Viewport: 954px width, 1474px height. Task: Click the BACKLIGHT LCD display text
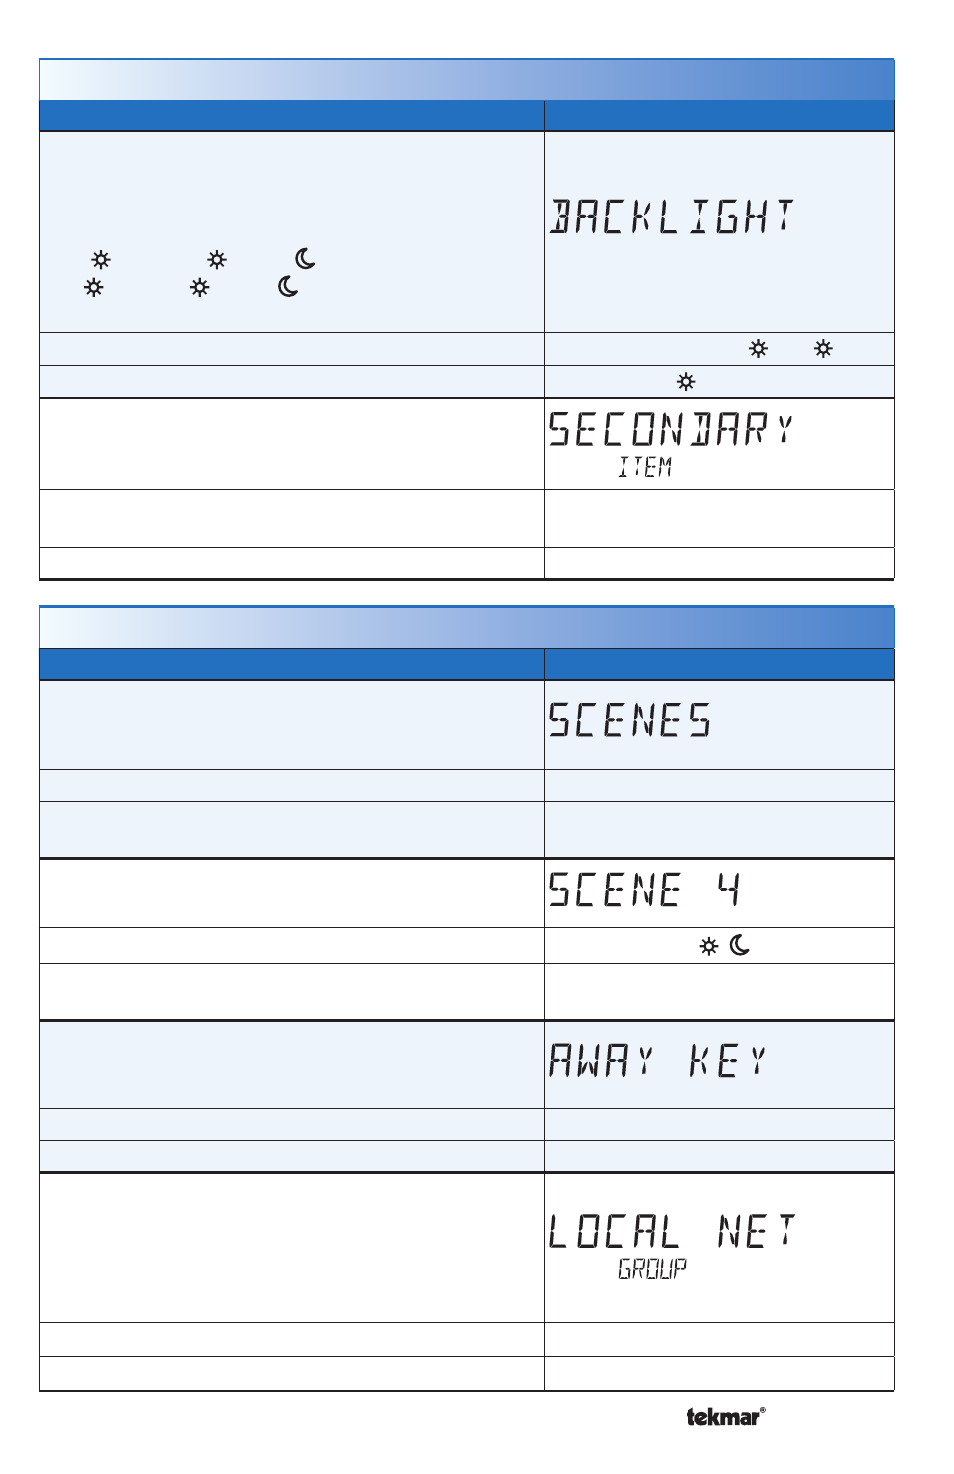(x=672, y=216)
